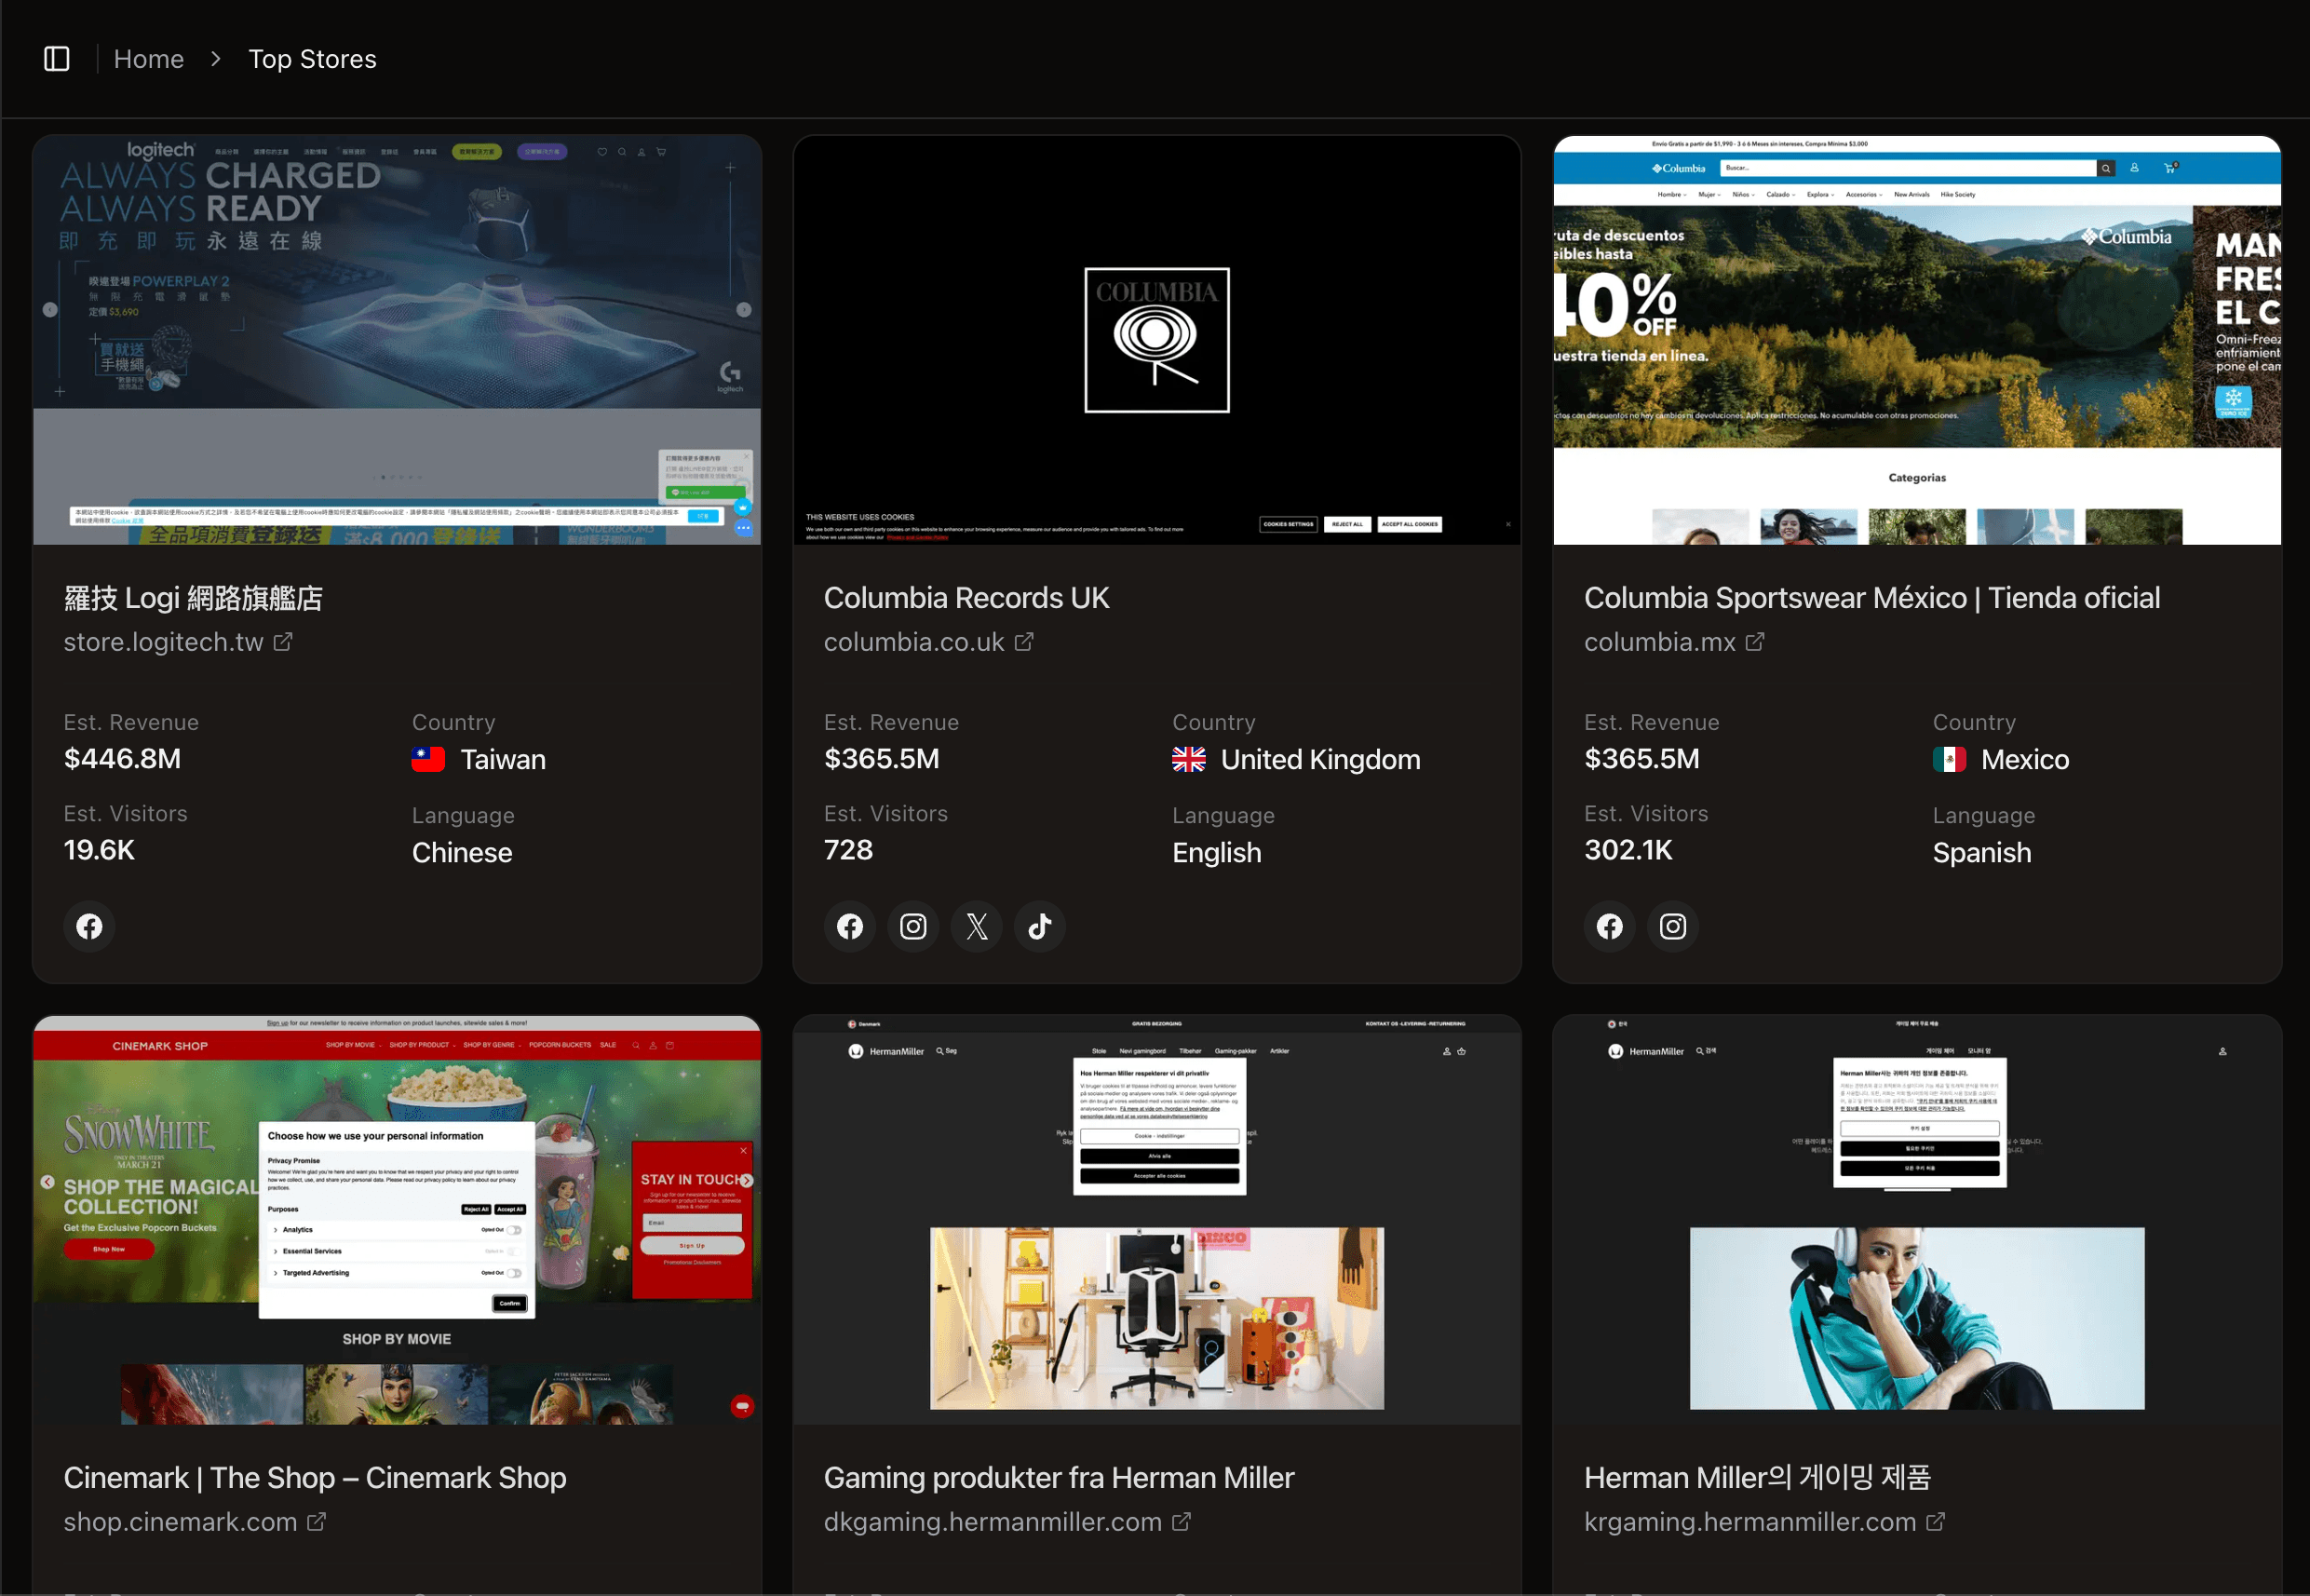Open Facebook icon on Logitech card
The height and width of the screenshot is (1596, 2310).
click(x=89, y=926)
